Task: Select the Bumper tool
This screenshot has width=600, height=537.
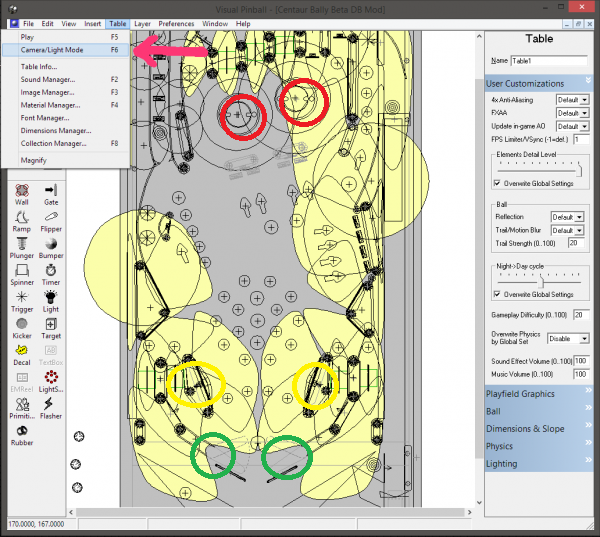Action: [x=51, y=248]
